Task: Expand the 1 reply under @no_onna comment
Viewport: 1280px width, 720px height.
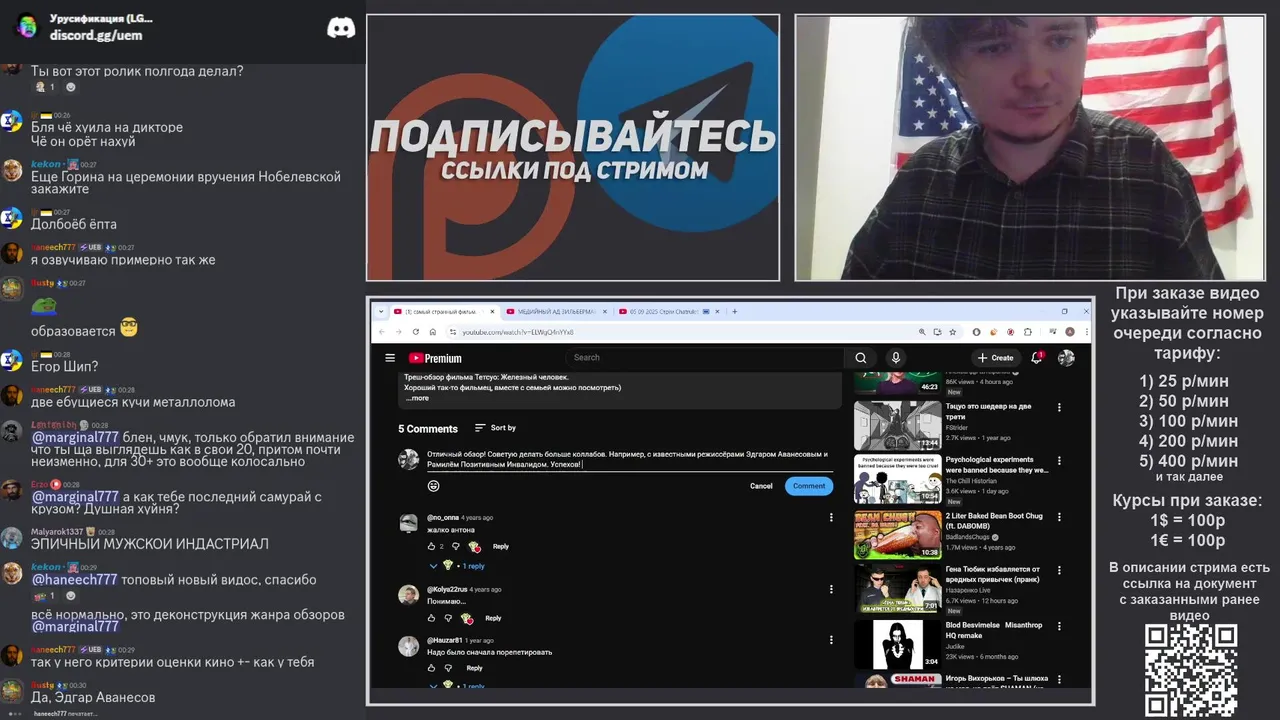Action: coord(459,566)
